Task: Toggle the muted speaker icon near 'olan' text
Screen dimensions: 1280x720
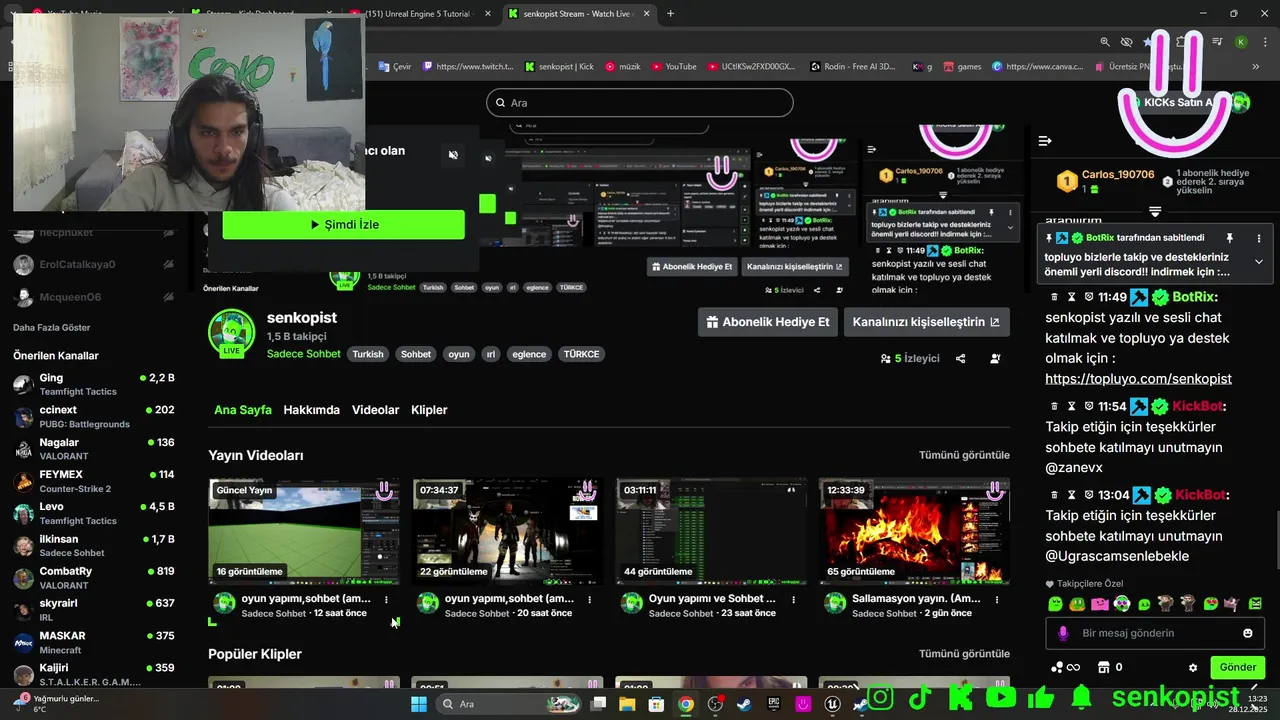Action: coord(453,155)
